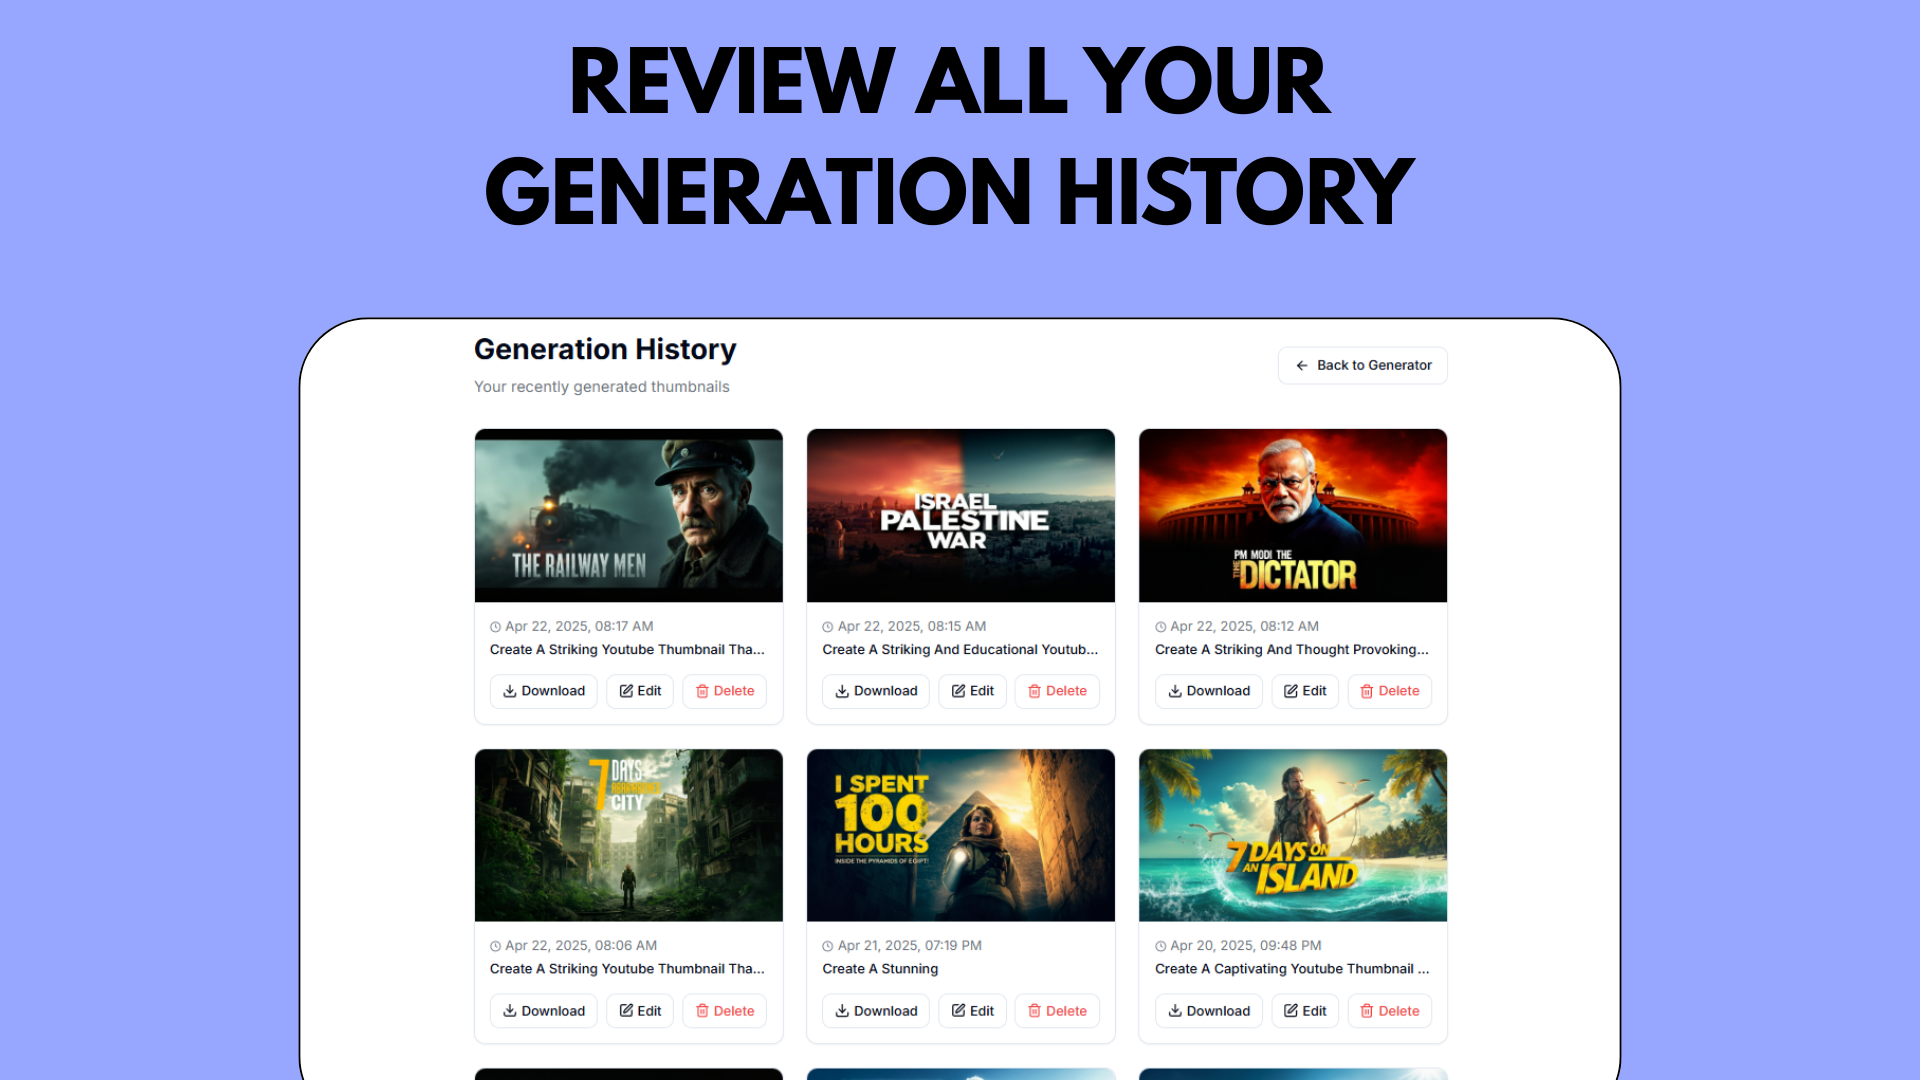Screen dimensions: 1920x1080
Task: Open the 7 Days on Island image
Action: coord(1293,835)
